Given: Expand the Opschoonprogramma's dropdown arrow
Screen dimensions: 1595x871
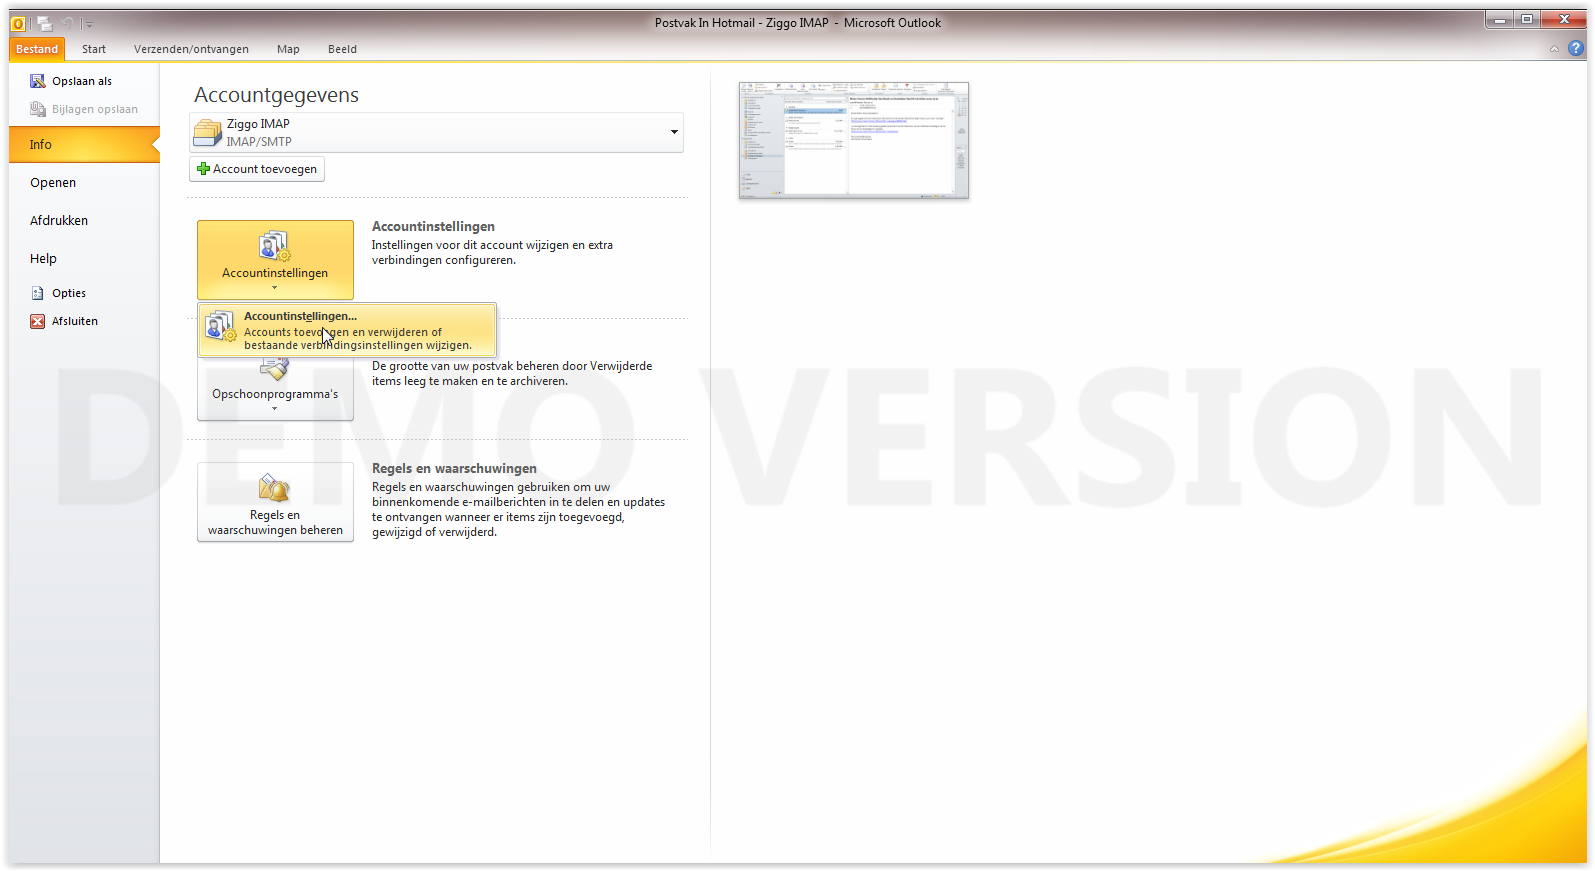Looking at the screenshot, I should [275, 409].
